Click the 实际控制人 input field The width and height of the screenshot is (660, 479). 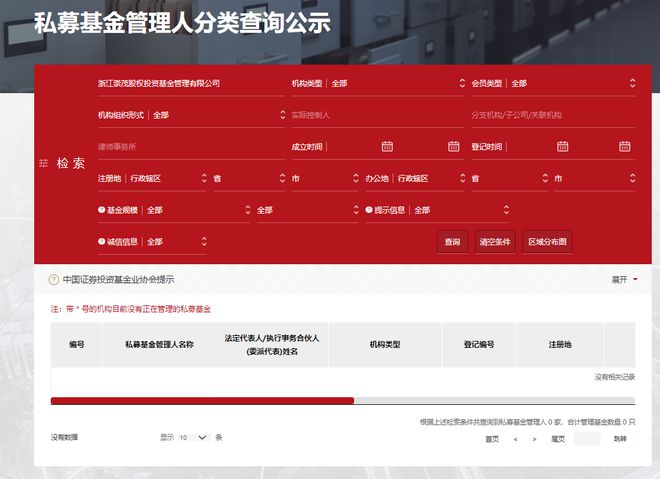pos(378,115)
